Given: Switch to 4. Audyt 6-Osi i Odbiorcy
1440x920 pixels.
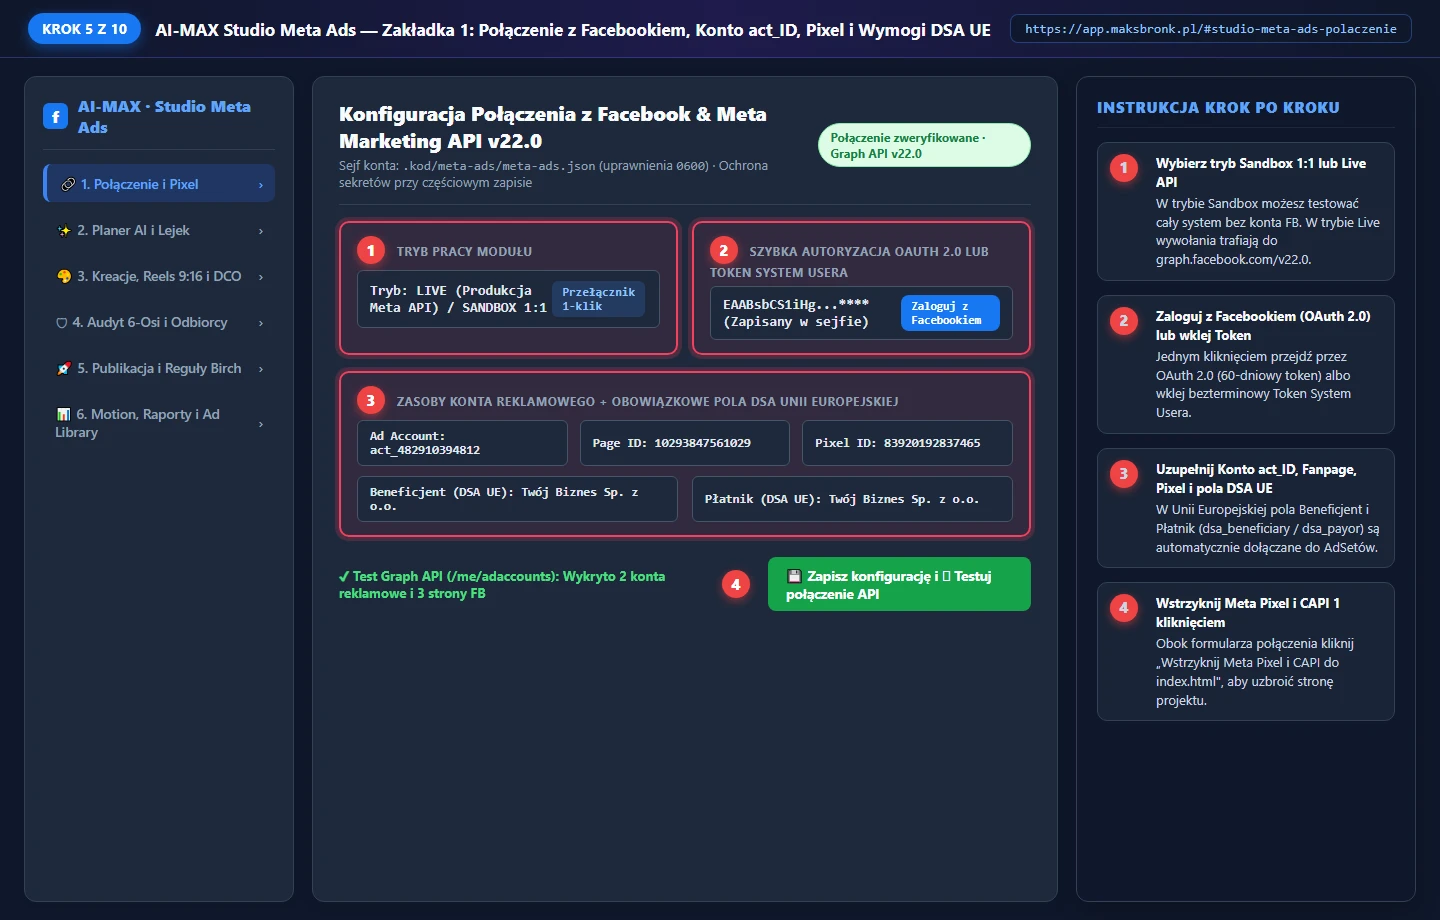Looking at the screenshot, I should point(160,322).
